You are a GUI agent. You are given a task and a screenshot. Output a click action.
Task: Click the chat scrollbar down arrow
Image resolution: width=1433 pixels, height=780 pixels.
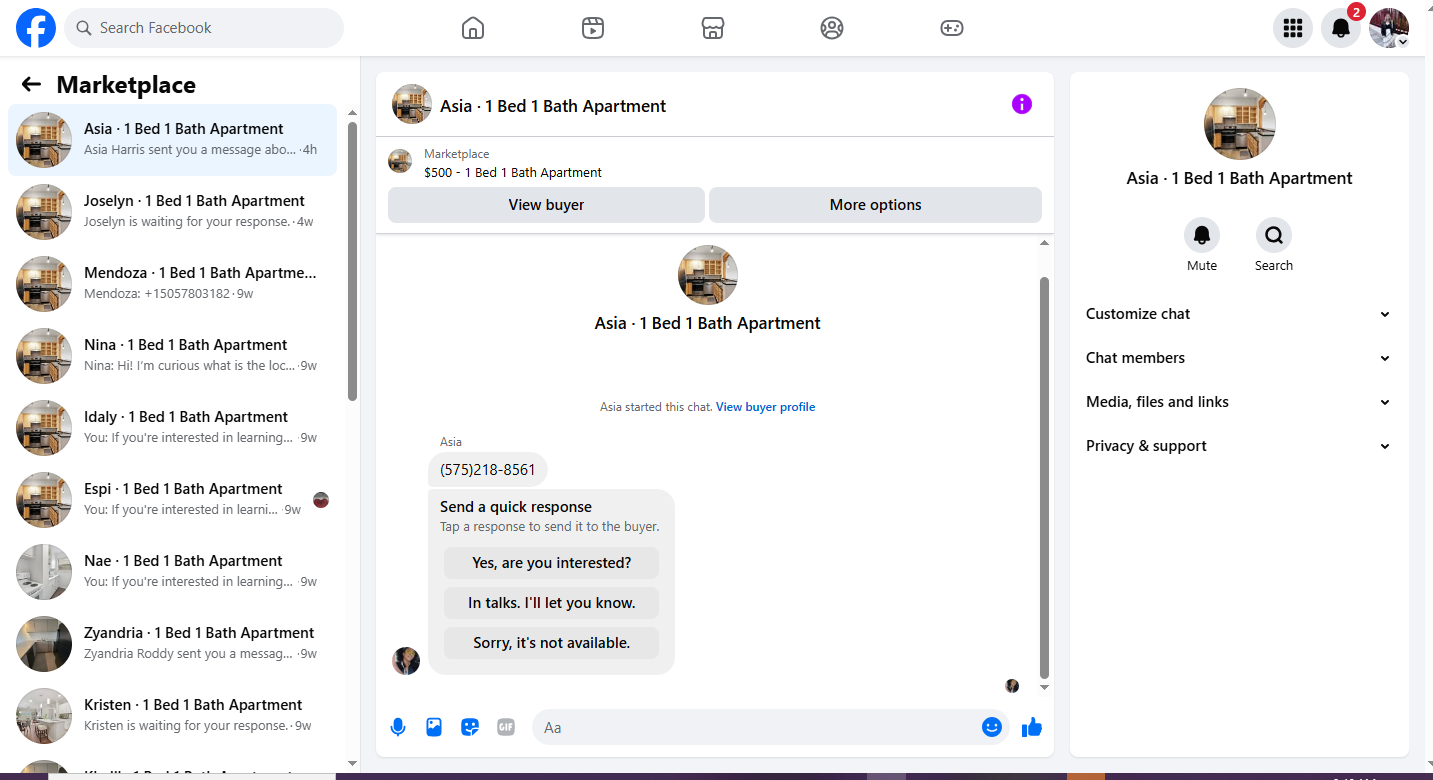pyautogui.click(x=1045, y=687)
